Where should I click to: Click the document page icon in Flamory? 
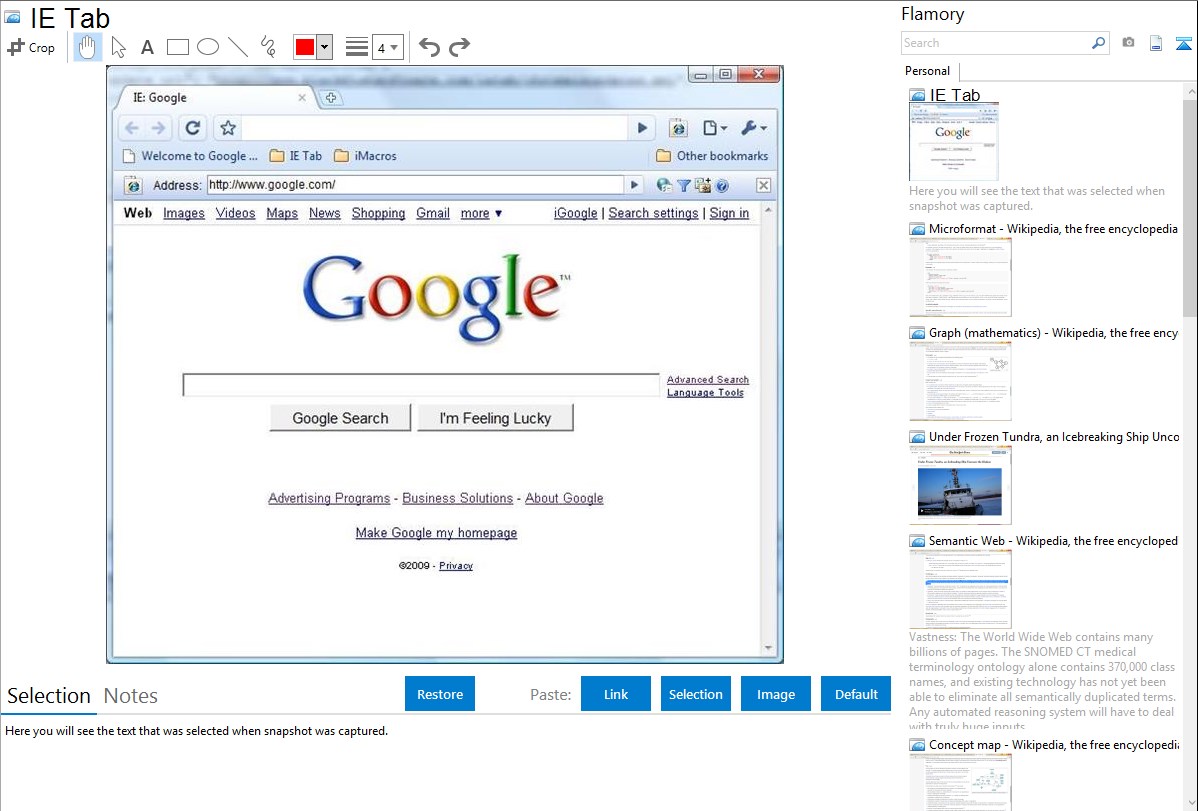click(1156, 43)
